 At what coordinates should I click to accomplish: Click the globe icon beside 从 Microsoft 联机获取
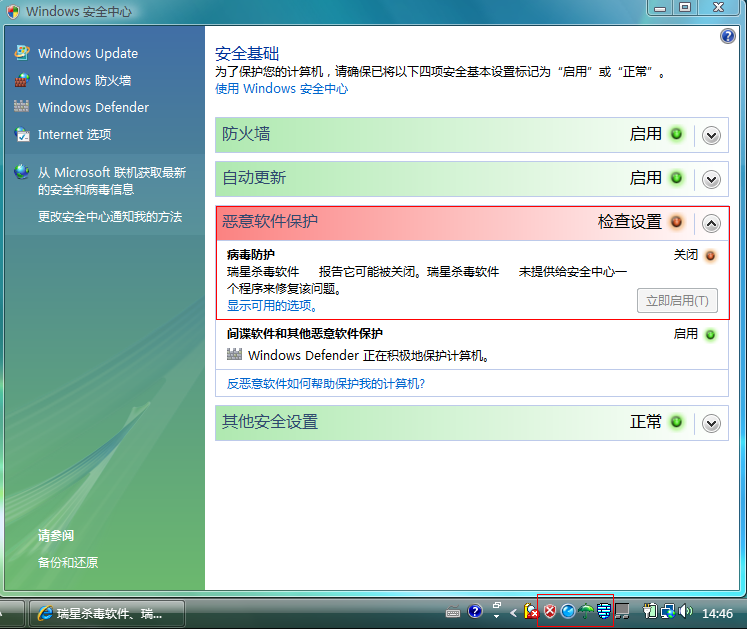22,172
